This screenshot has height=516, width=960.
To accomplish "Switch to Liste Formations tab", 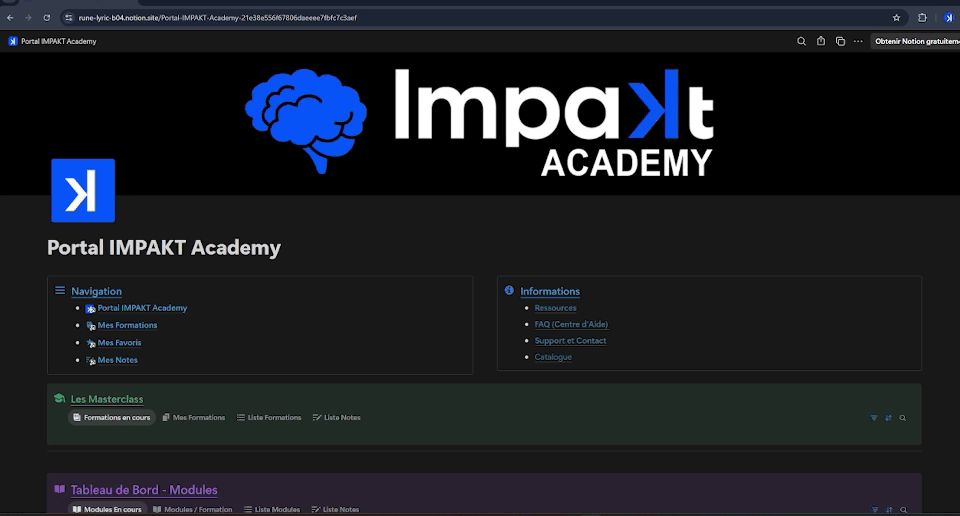I will (x=269, y=417).
